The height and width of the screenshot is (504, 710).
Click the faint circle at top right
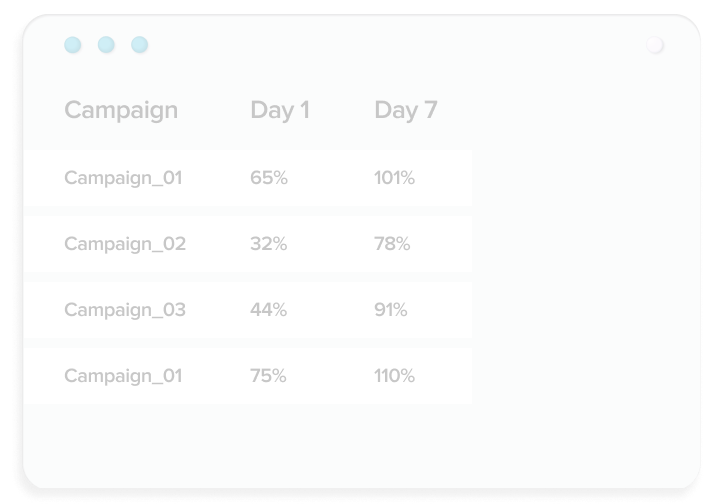[655, 45]
